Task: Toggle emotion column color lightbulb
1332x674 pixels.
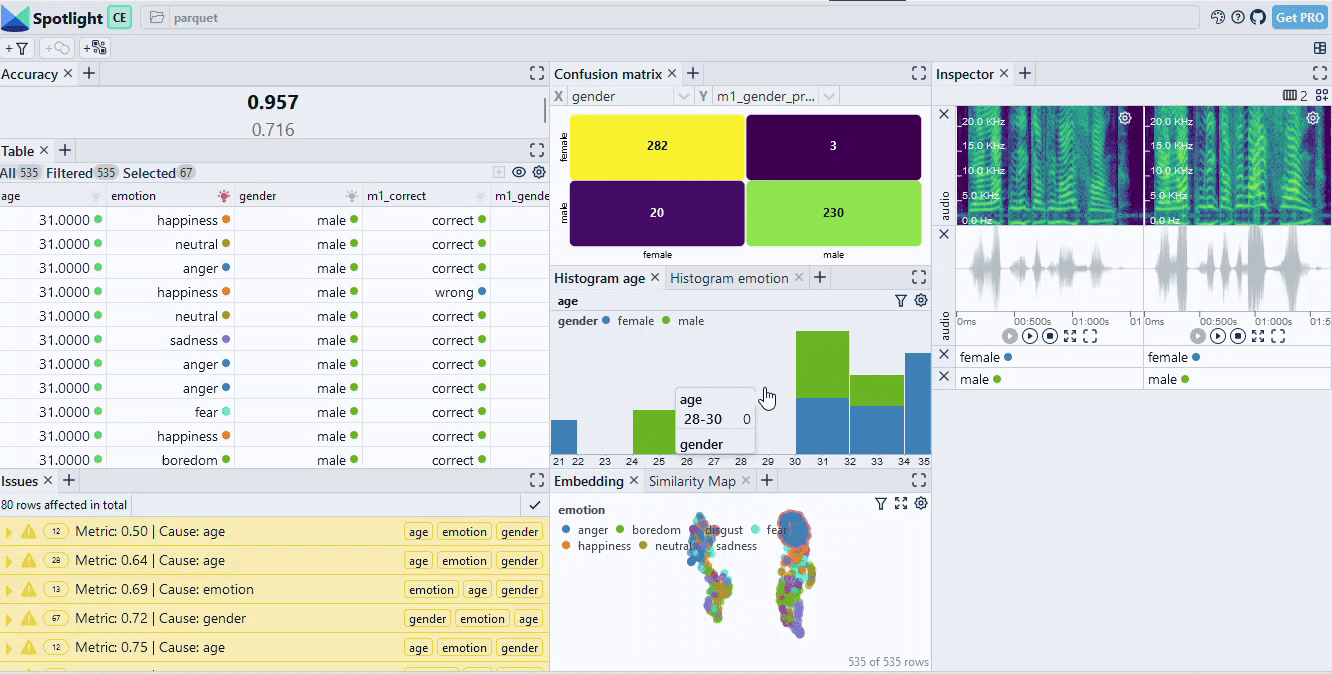Action: coord(224,196)
